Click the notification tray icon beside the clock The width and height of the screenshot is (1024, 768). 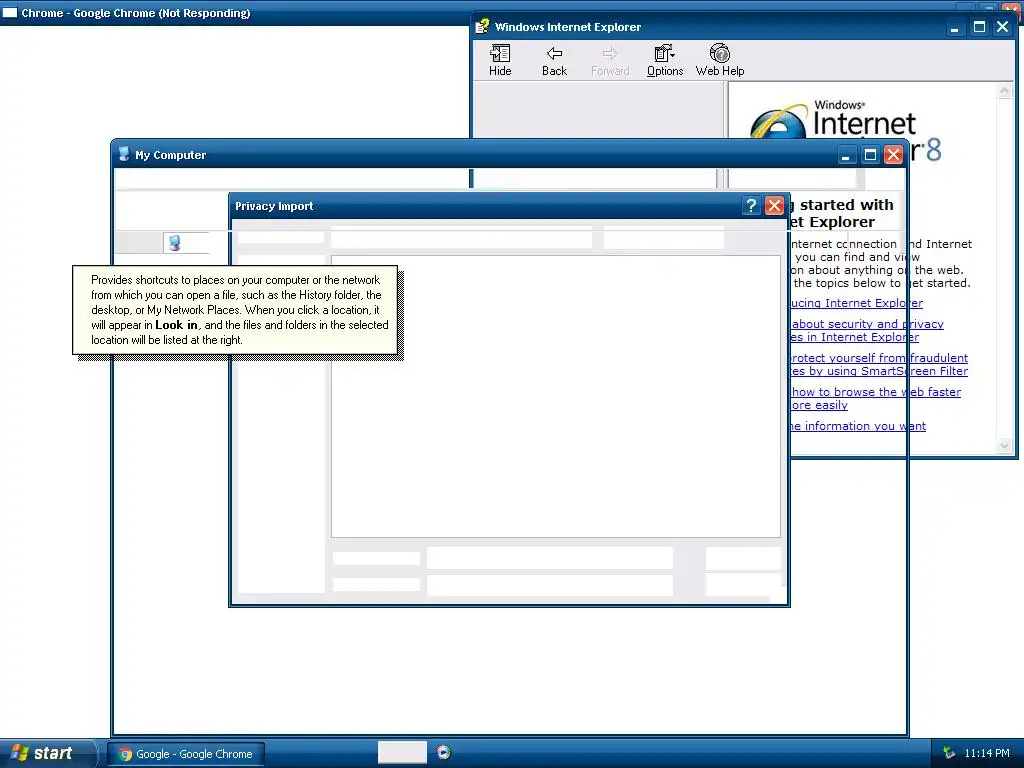pyautogui.click(x=949, y=753)
